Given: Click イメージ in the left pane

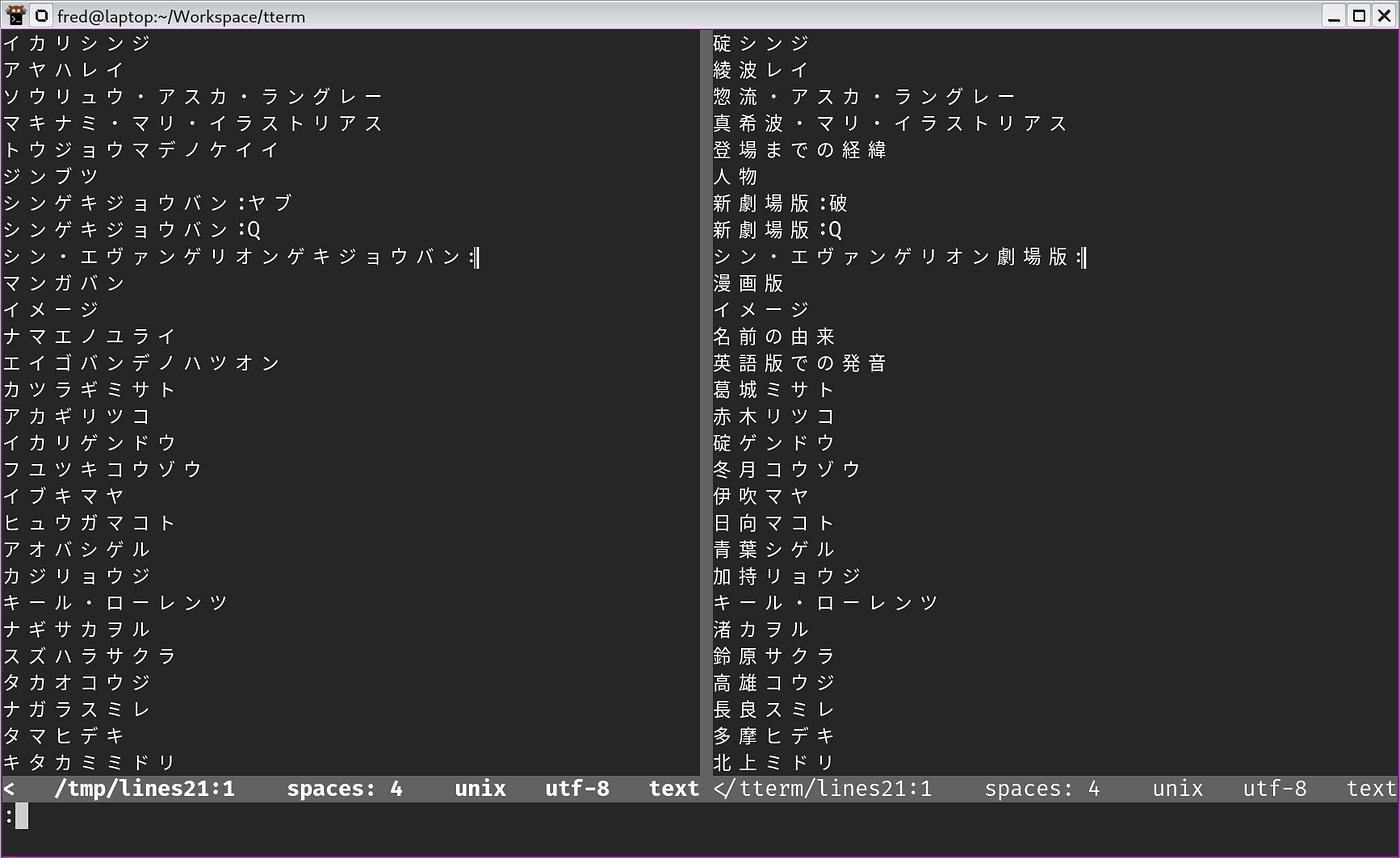Looking at the screenshot, I should click(x=50, y=310).
